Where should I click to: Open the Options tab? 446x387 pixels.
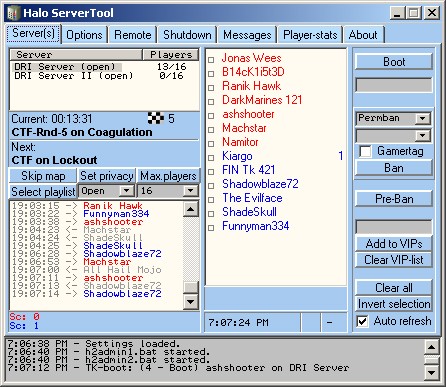point(84,35)
